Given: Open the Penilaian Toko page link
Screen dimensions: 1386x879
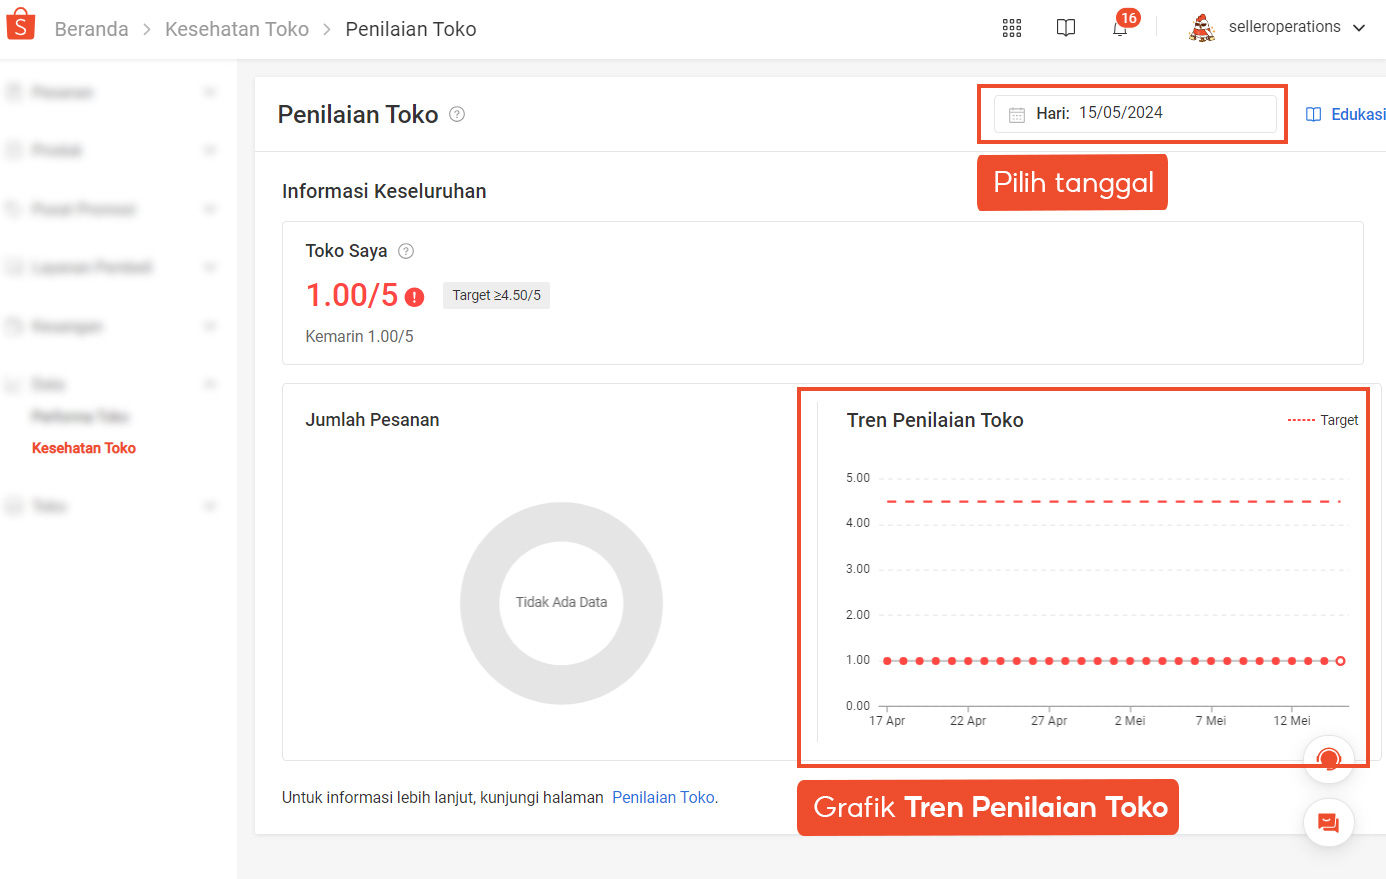Looking at the screenshot, I should [663, 797].
